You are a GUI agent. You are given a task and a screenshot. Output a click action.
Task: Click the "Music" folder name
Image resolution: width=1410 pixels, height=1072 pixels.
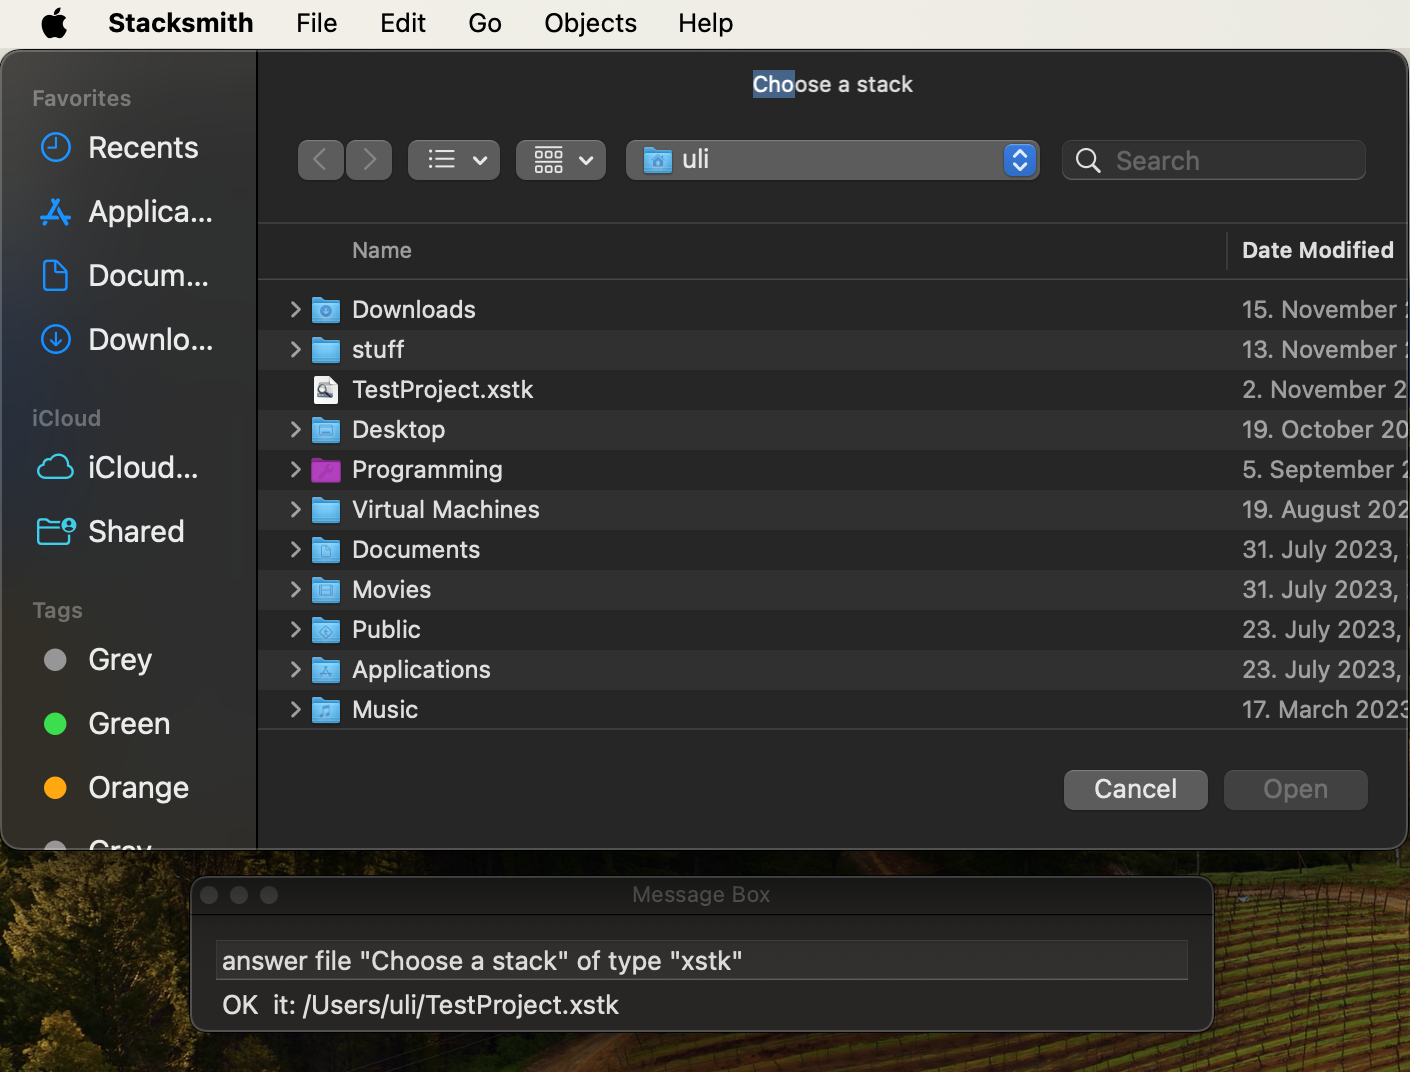click(x=385, y=710)
